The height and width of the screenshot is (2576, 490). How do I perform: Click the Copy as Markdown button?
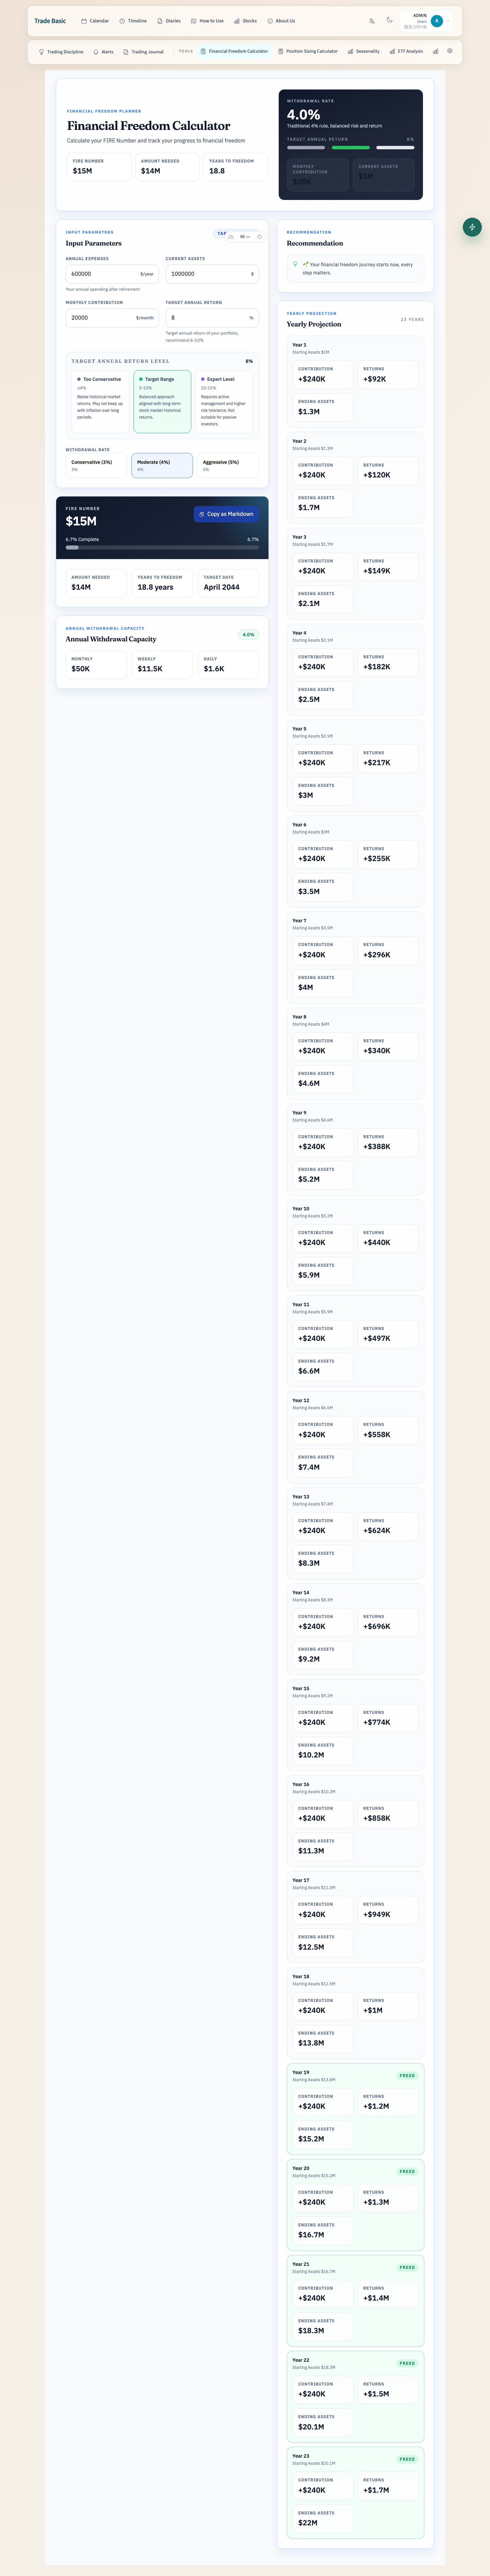[226, 514]
